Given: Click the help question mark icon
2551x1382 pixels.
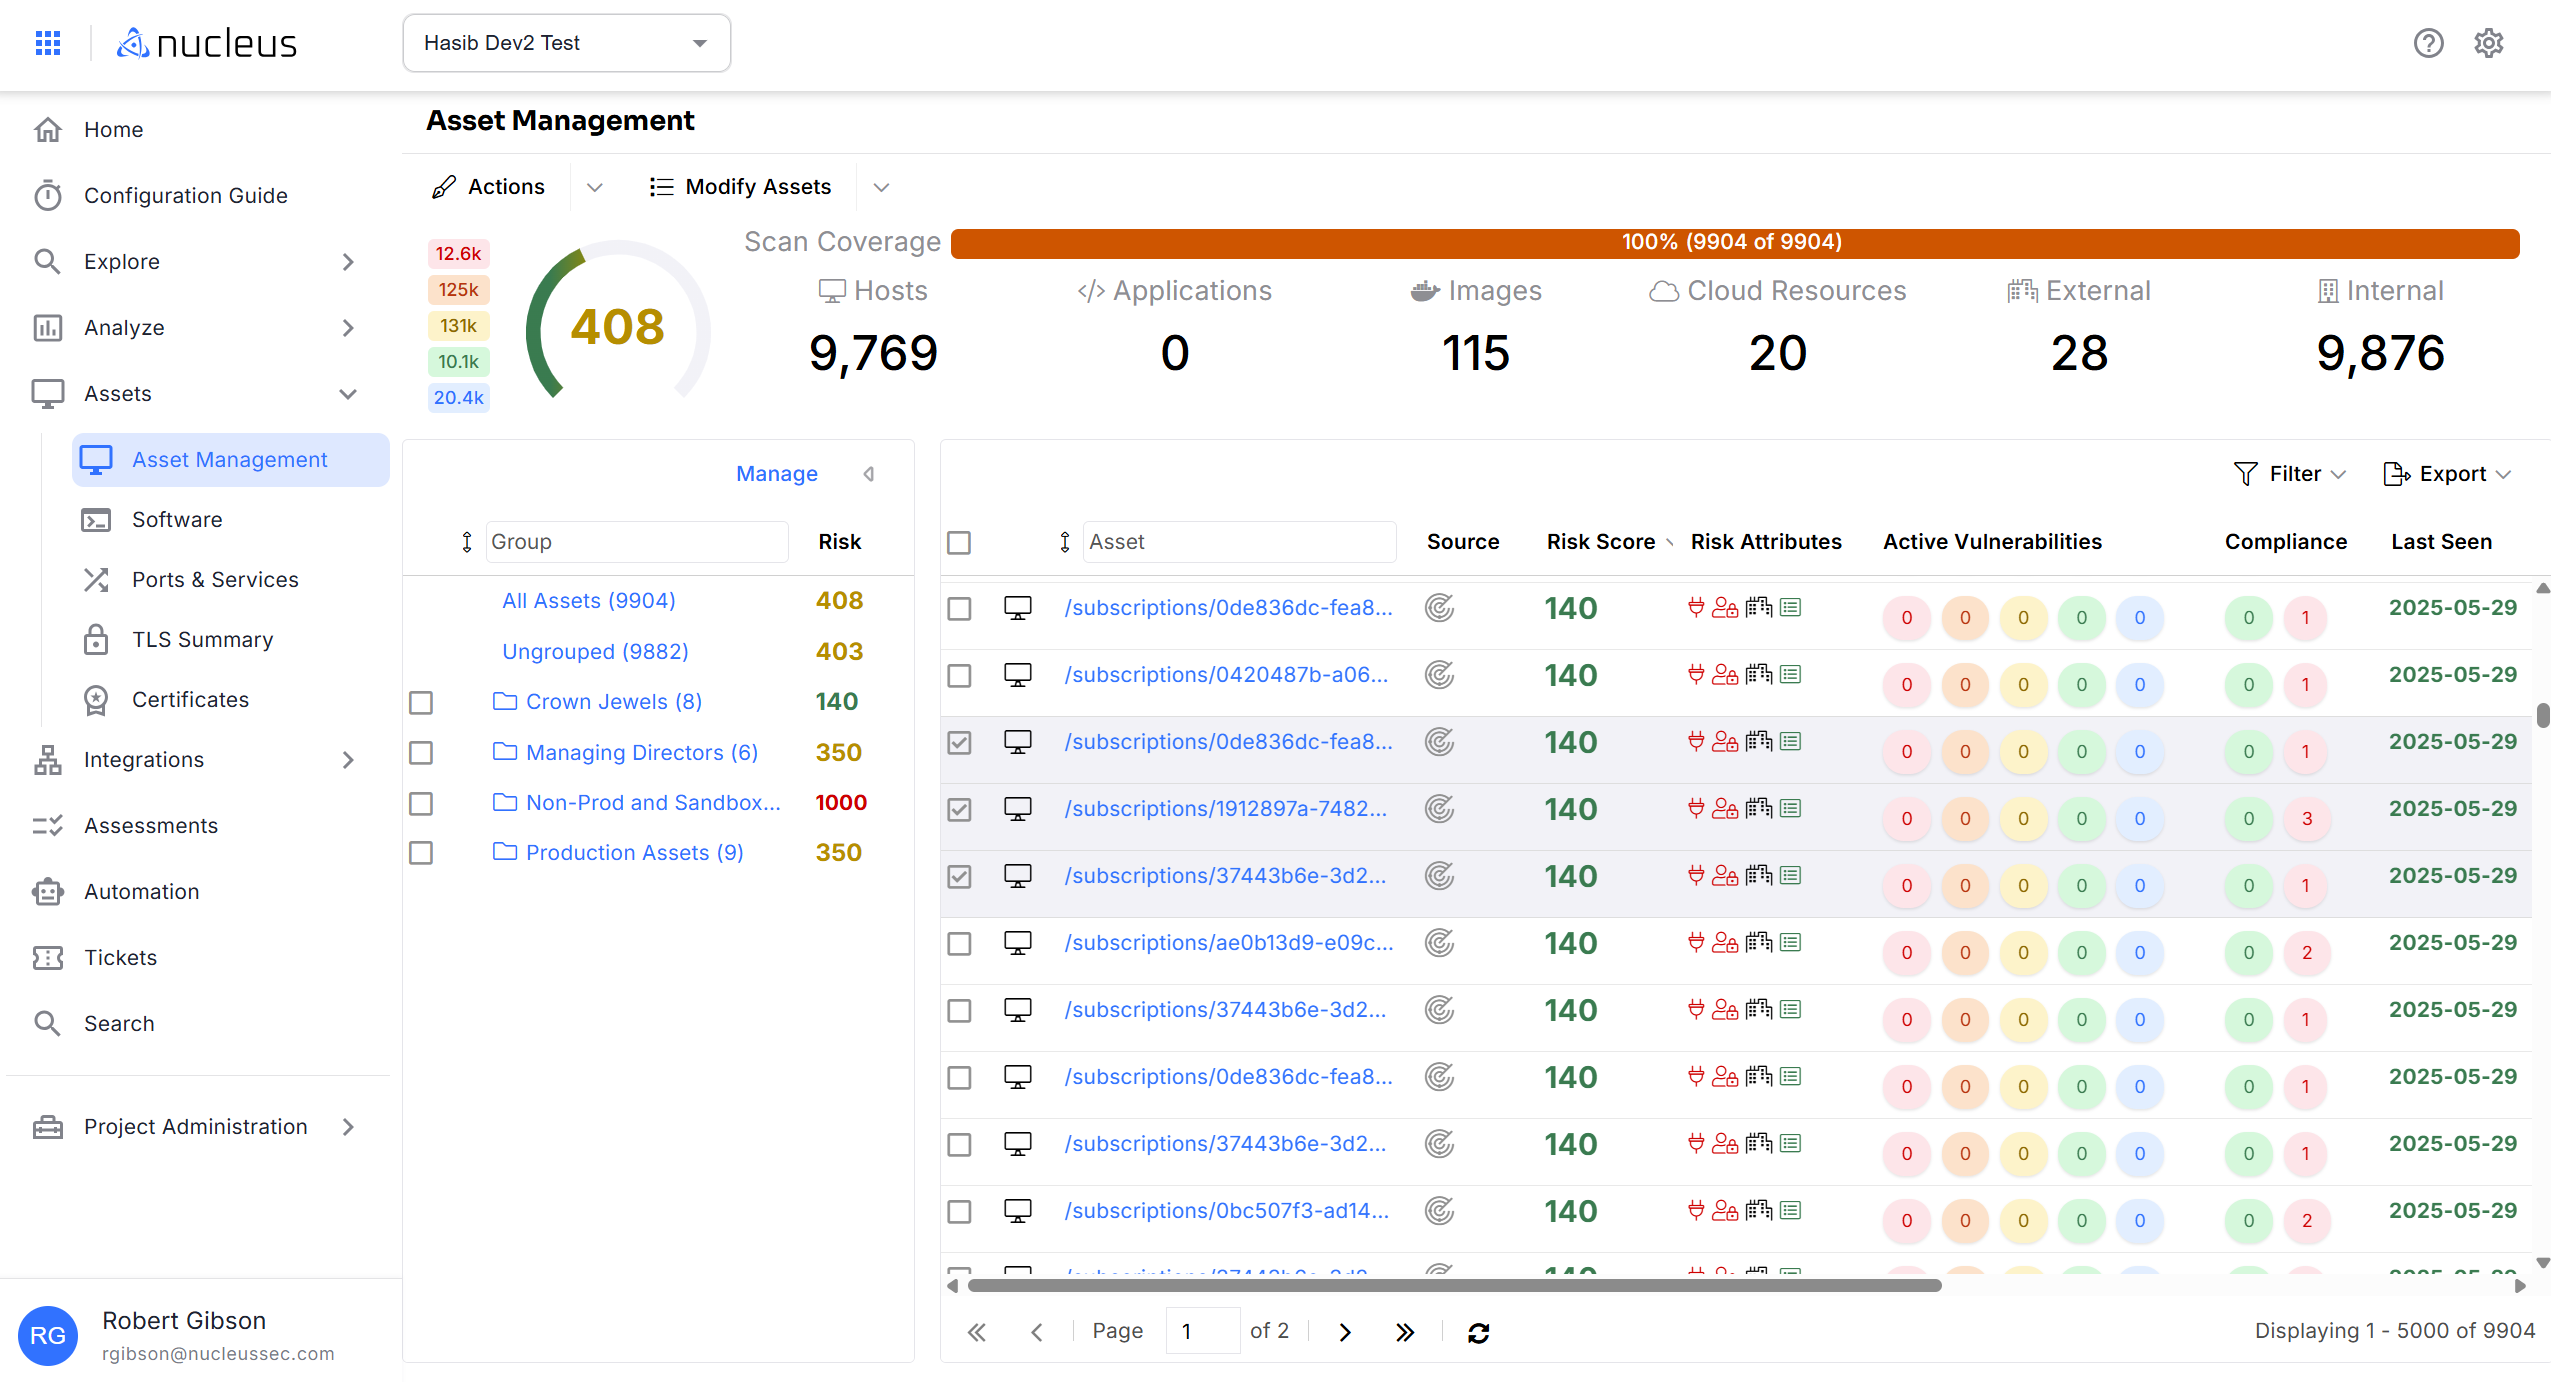Looking at the screenshot, I should tap(2427, 43).
